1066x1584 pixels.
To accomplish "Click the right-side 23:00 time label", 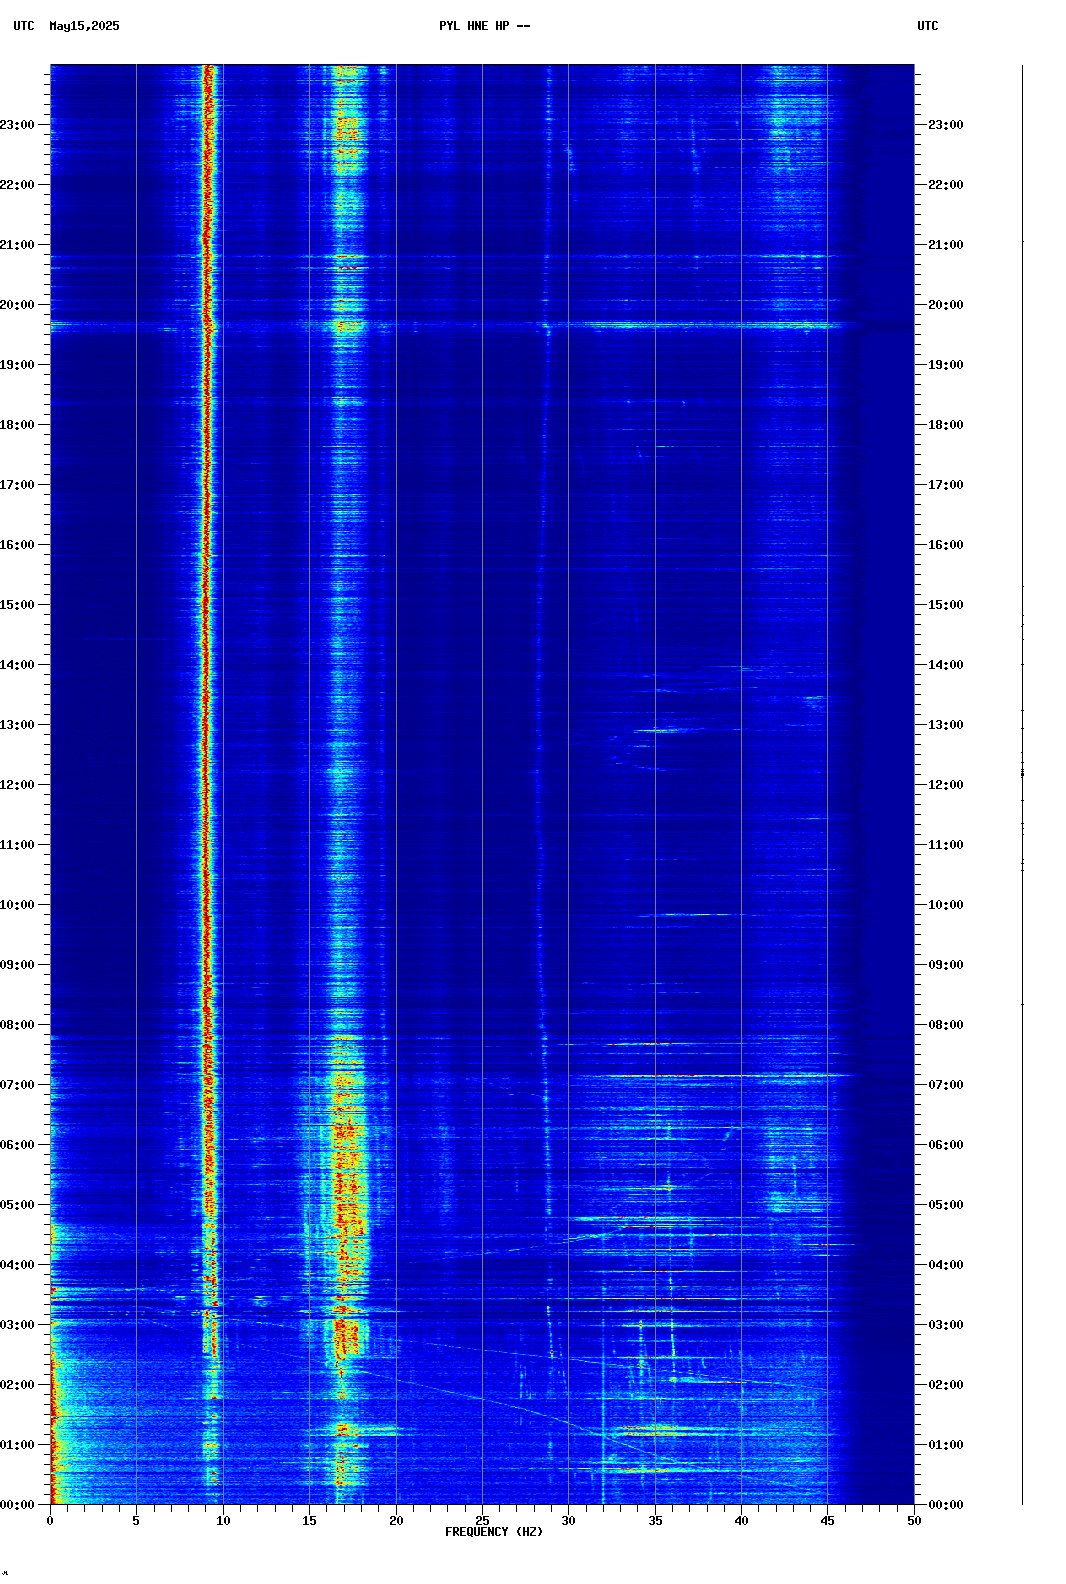I will [946, 125].
